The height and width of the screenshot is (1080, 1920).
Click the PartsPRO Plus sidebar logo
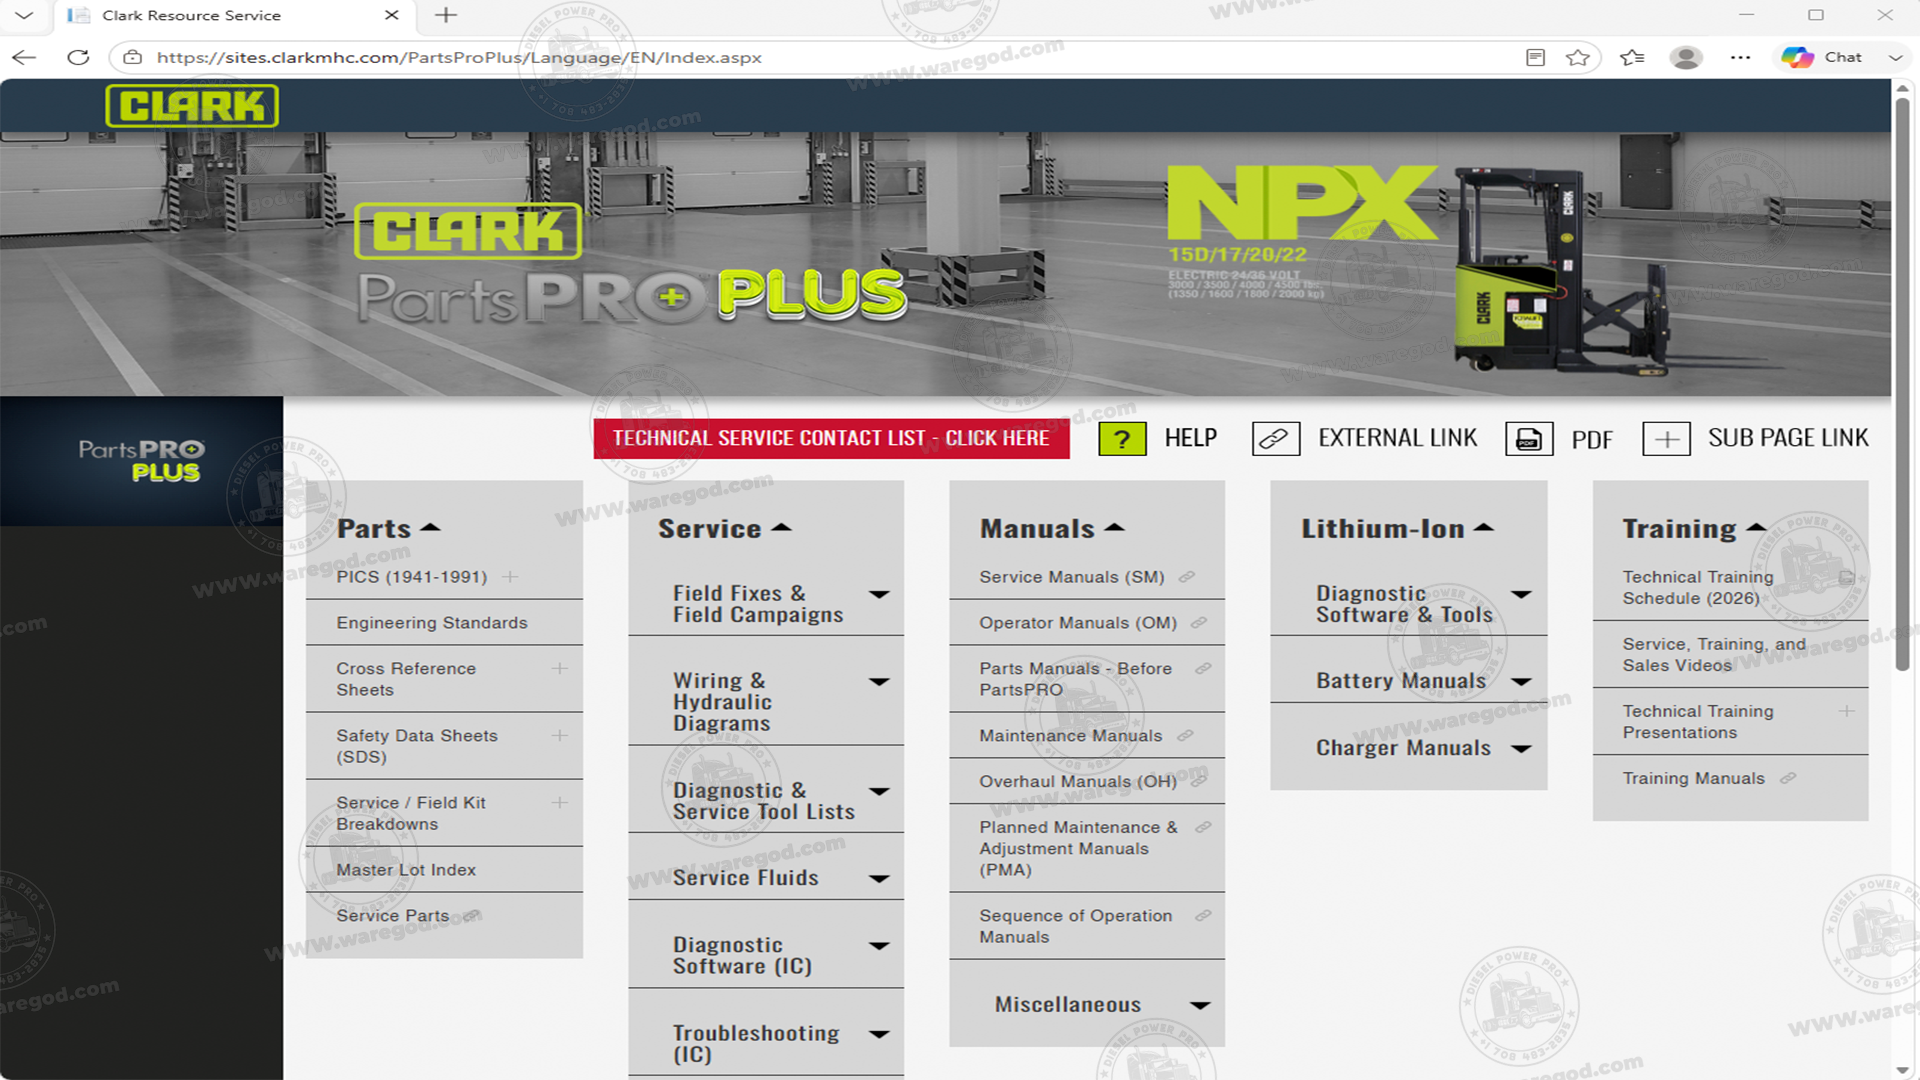tap(141, 461)
